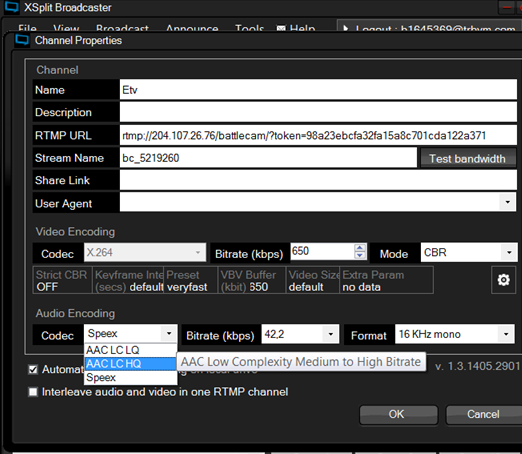The height and width of the screenshot is (454, 522).
Task: Click the version number v. 1.3.1405.2901
Action: click(477, 366)
